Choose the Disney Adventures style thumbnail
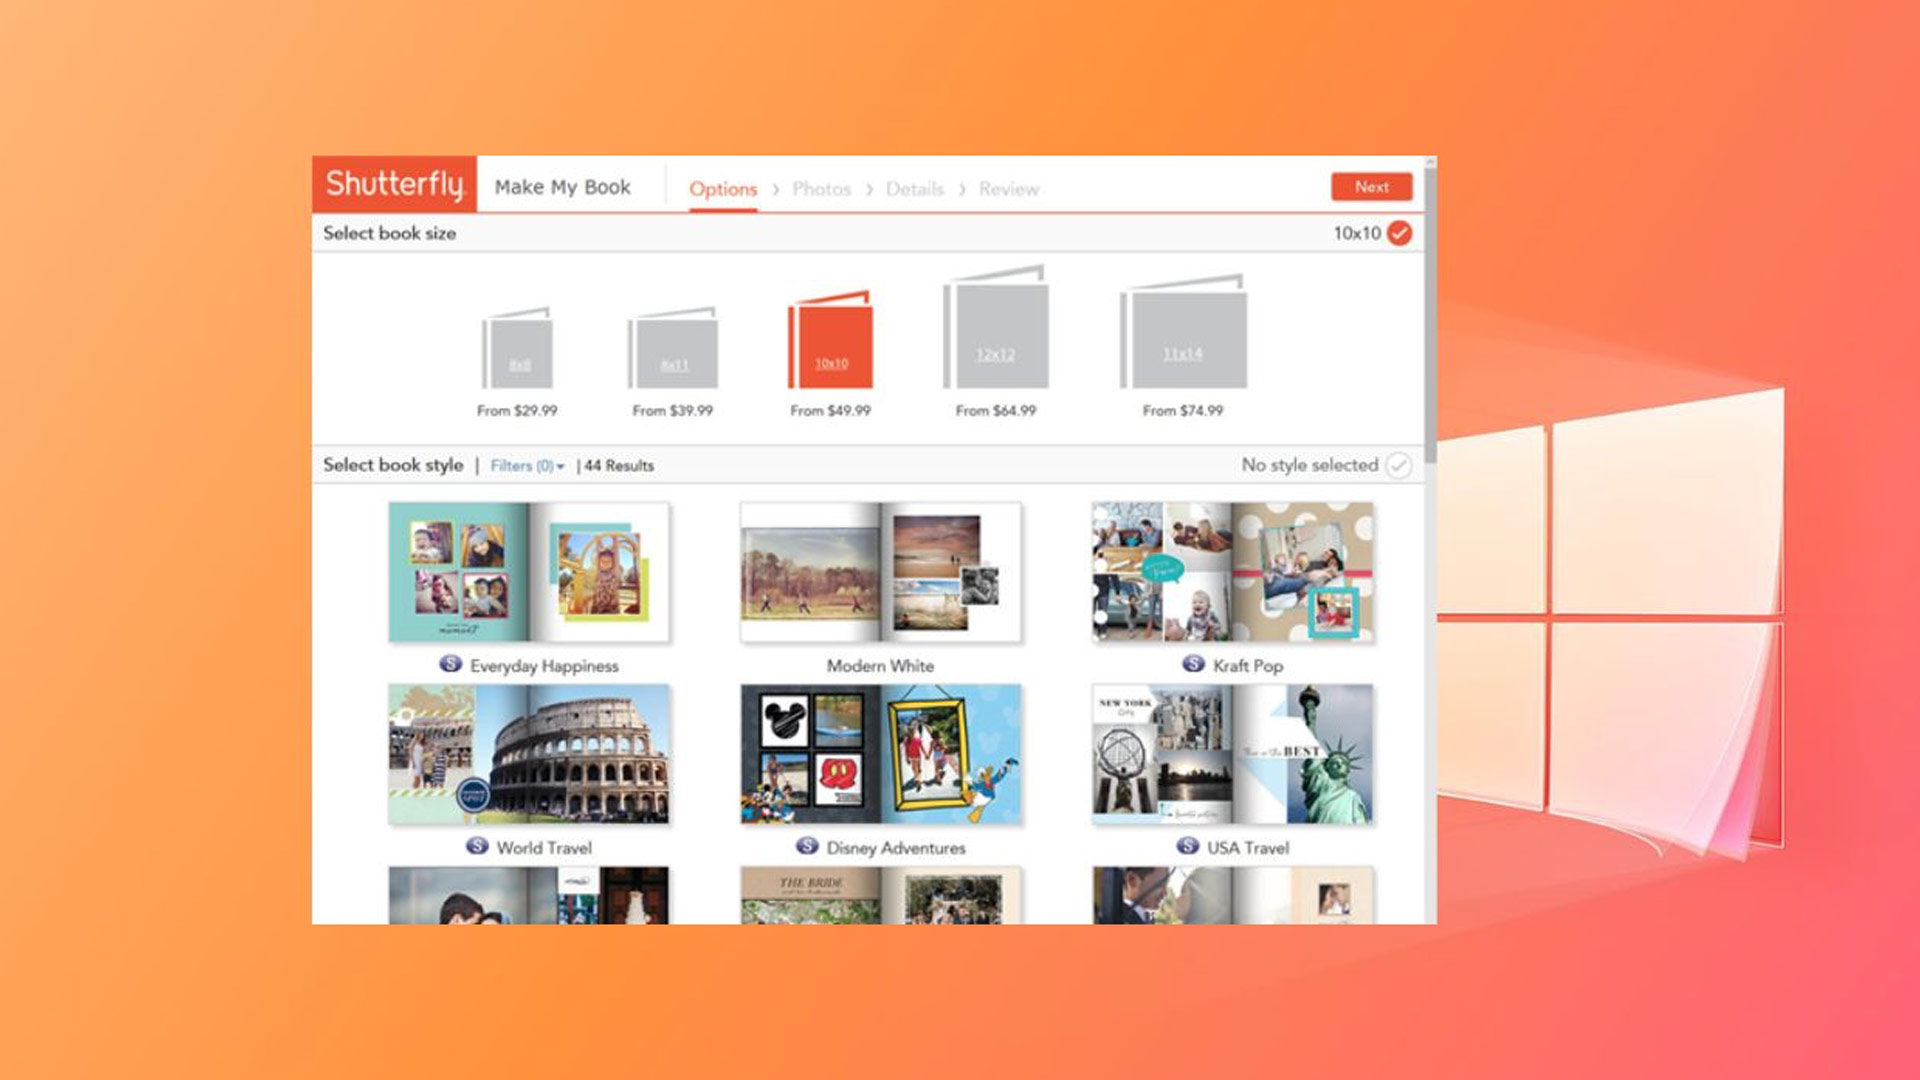The width and height of the screenshot is (1920, 1080). coord(881,754)
